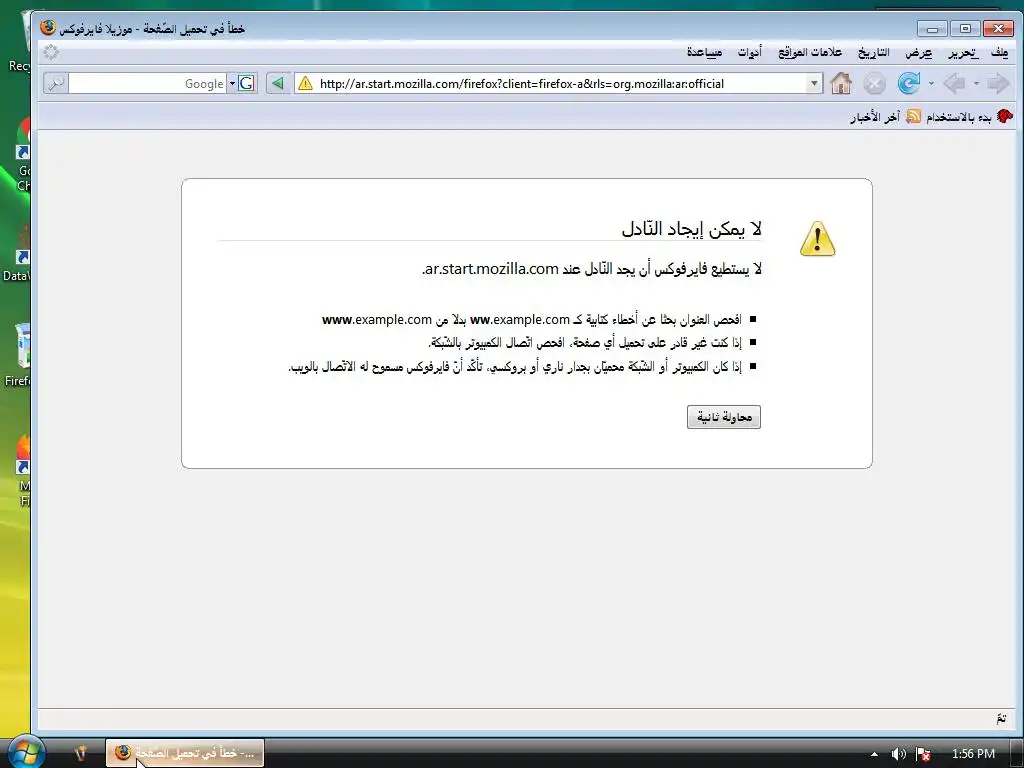The height and width of the screenshot is (768, 1024).
Task: Click the quick launch icon on taskbar
Action: [x=80, y=753]
